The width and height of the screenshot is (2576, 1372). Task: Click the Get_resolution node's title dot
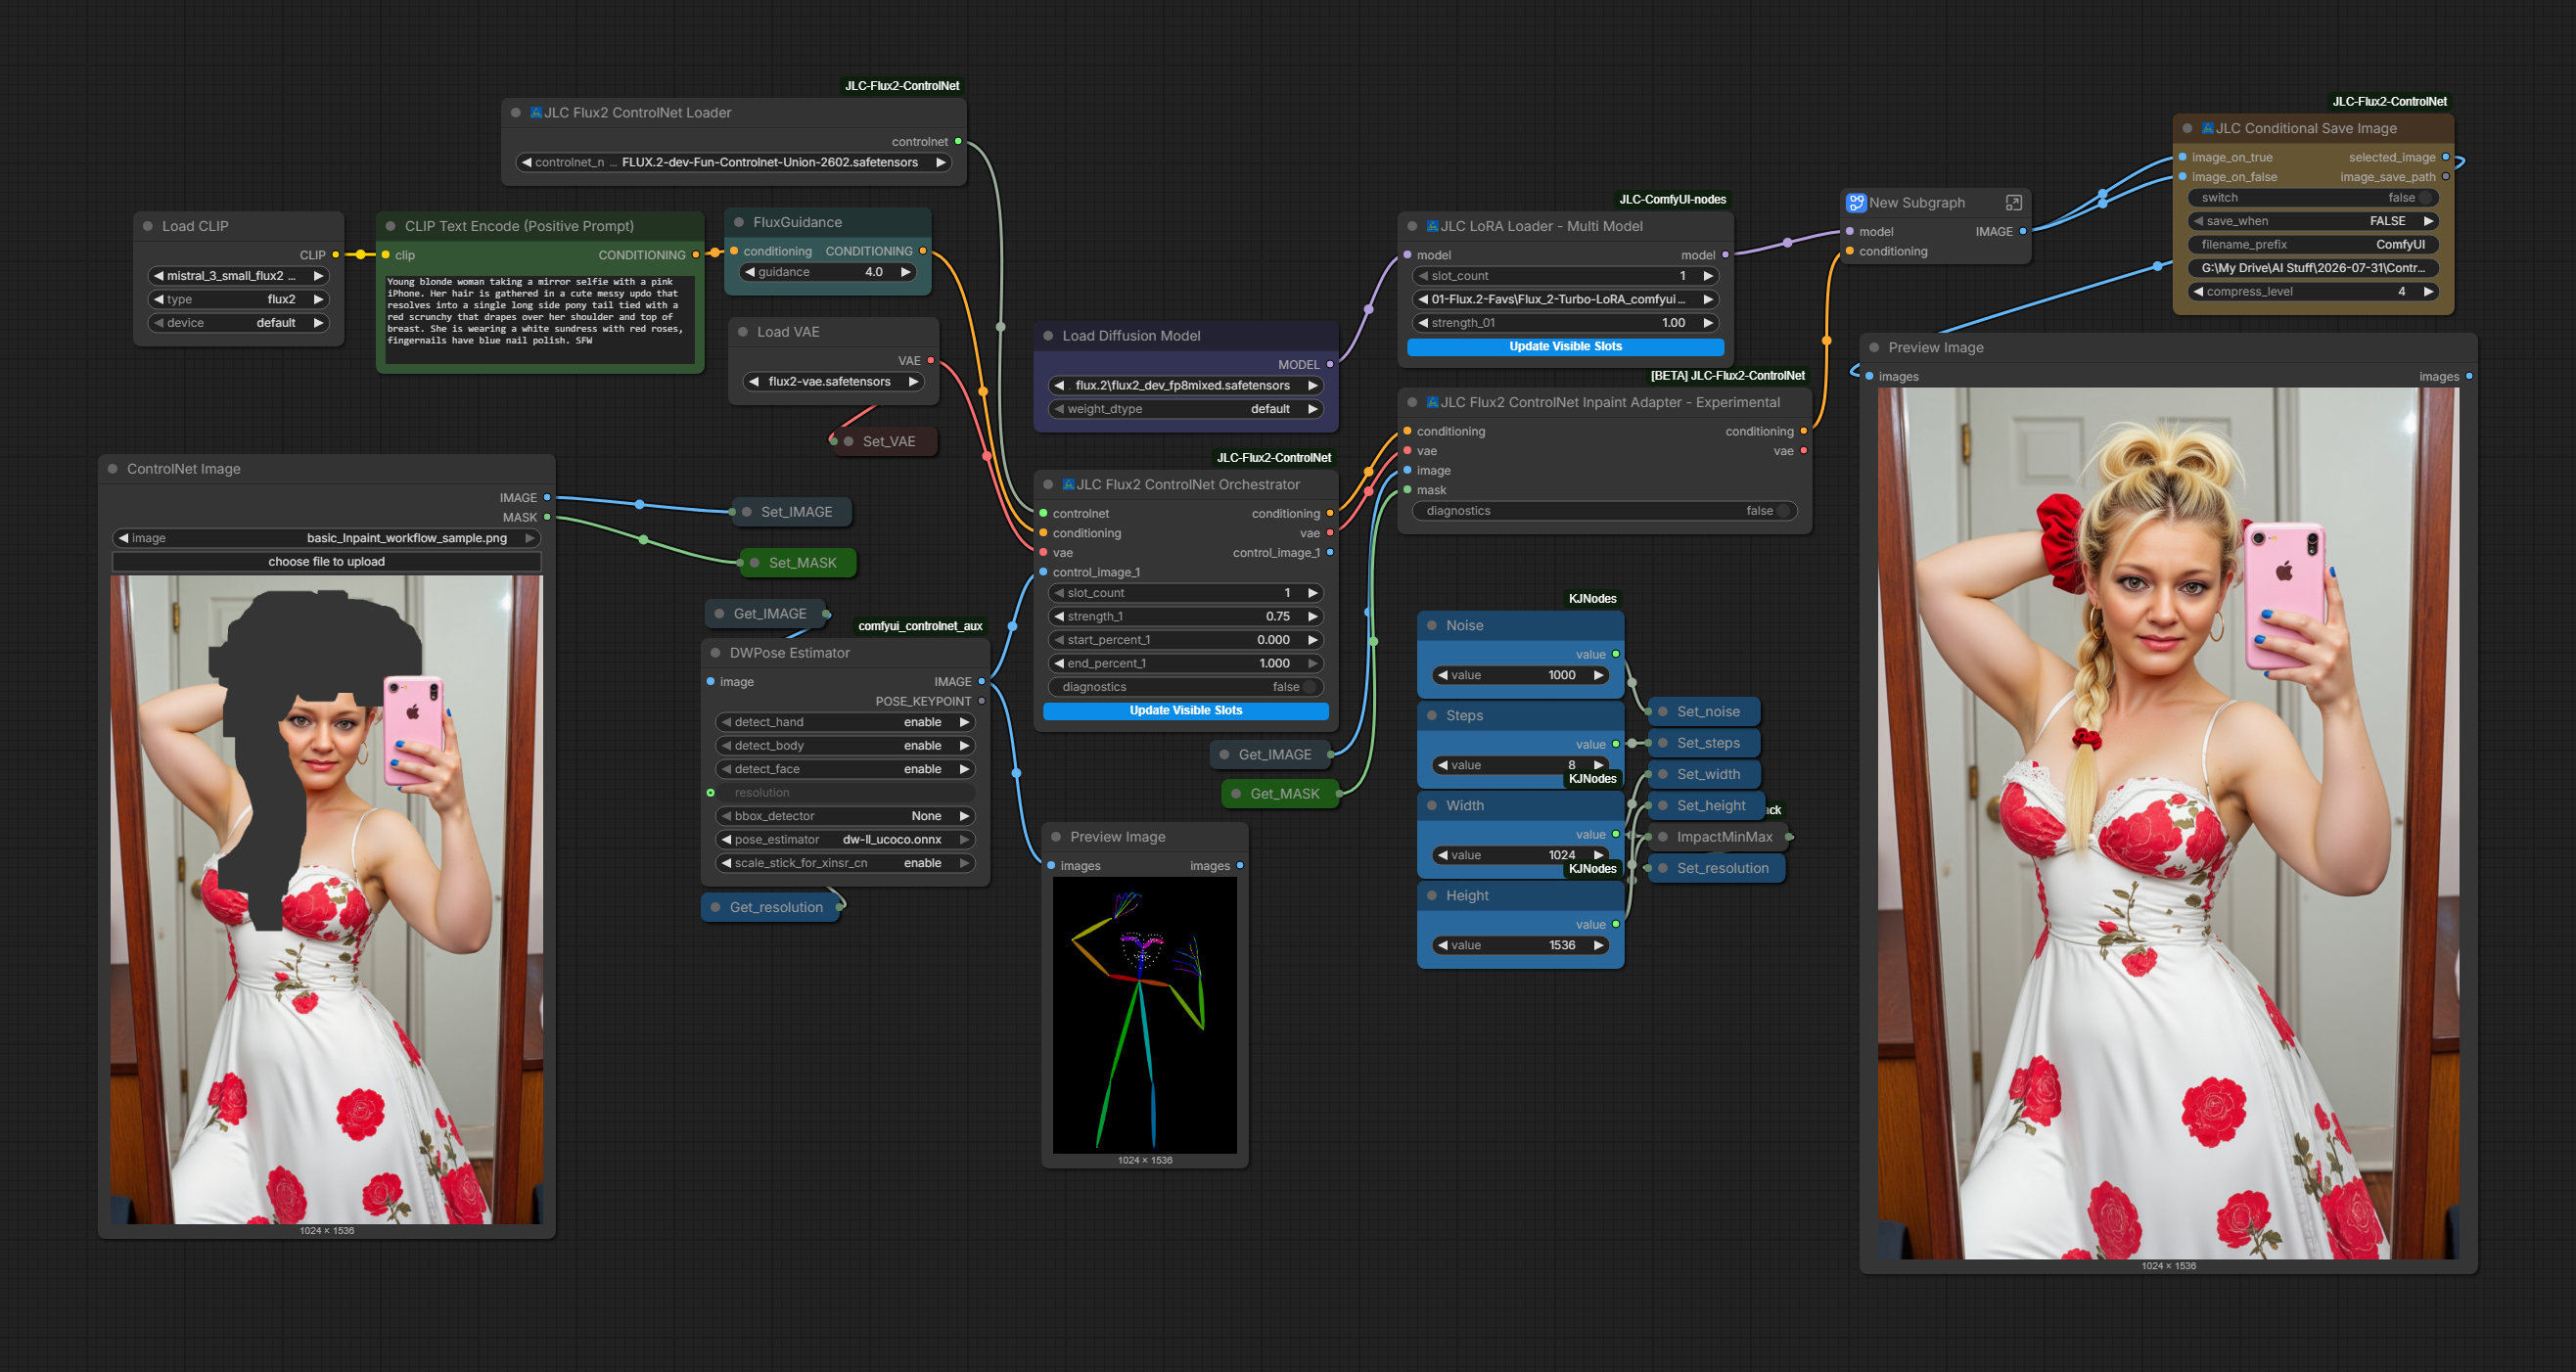pos(715,908)
